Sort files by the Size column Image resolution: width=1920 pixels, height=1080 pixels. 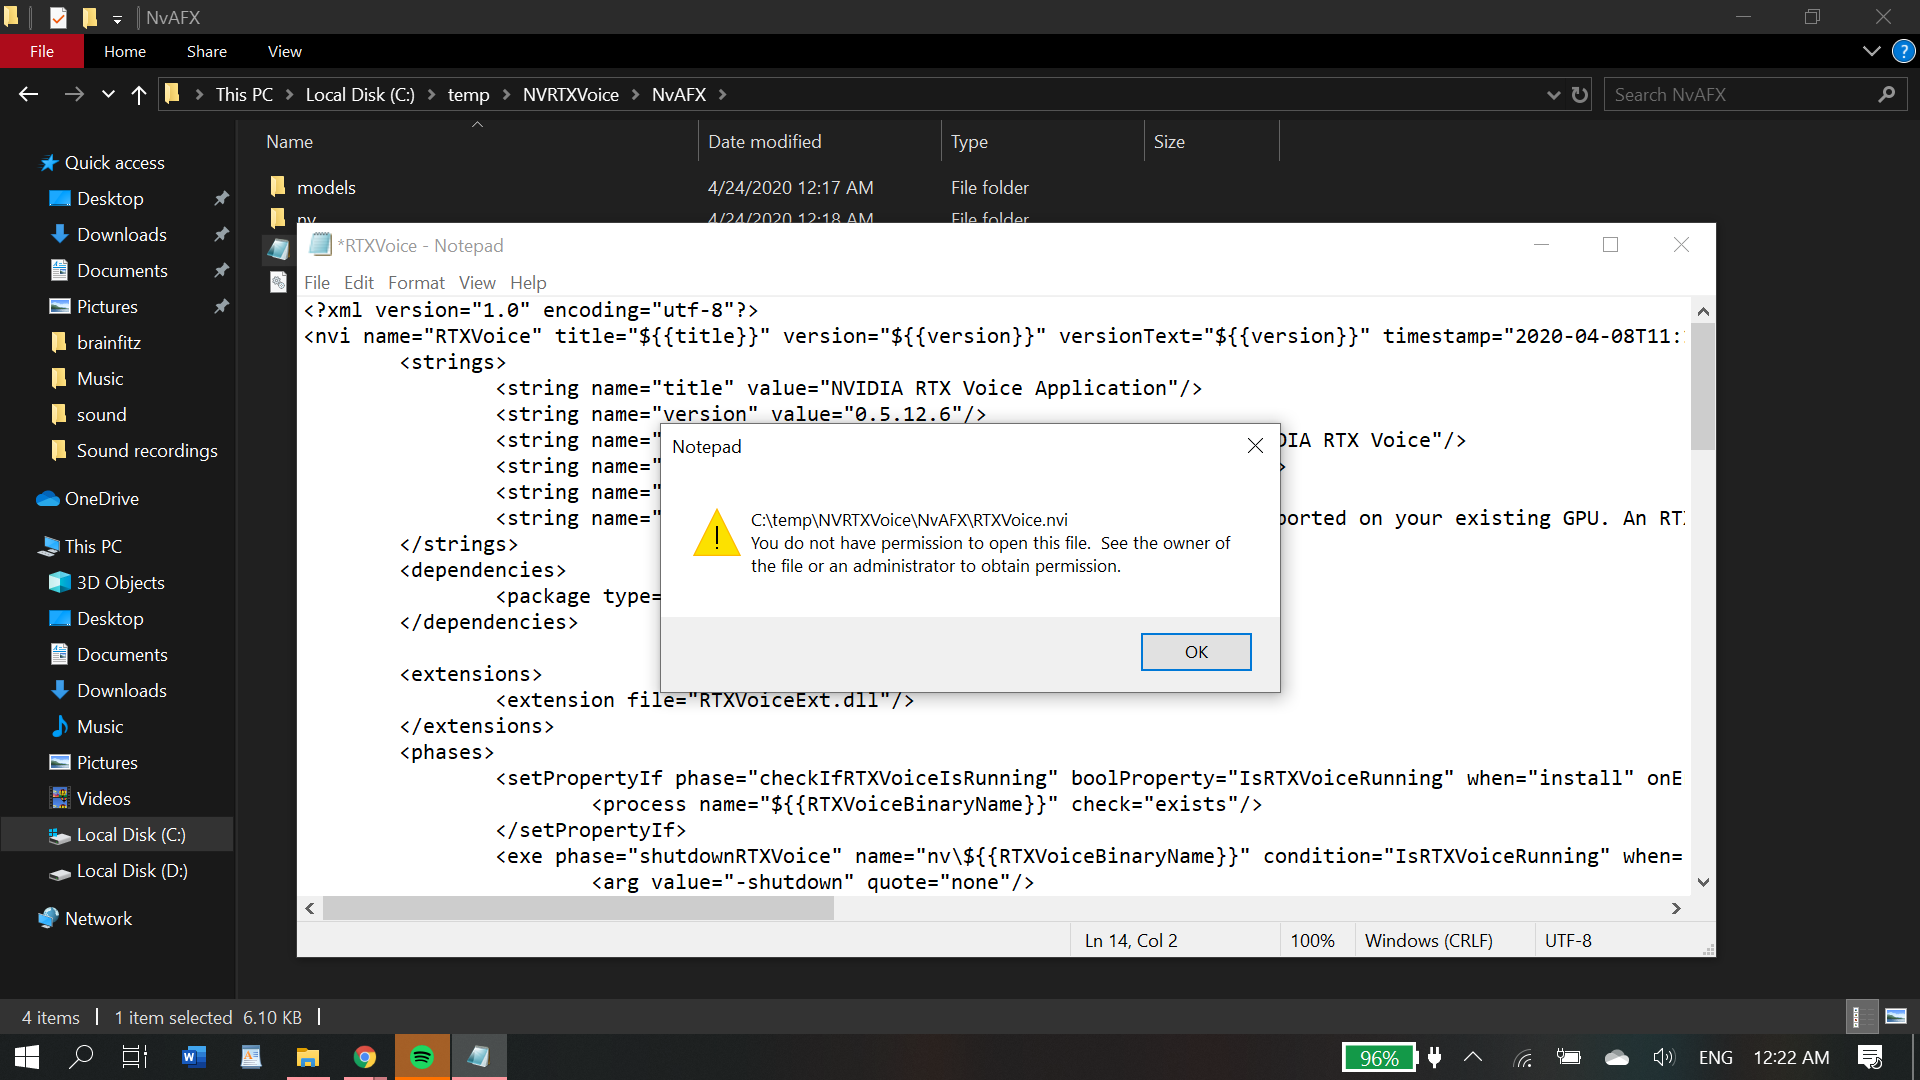(1169, 142)
